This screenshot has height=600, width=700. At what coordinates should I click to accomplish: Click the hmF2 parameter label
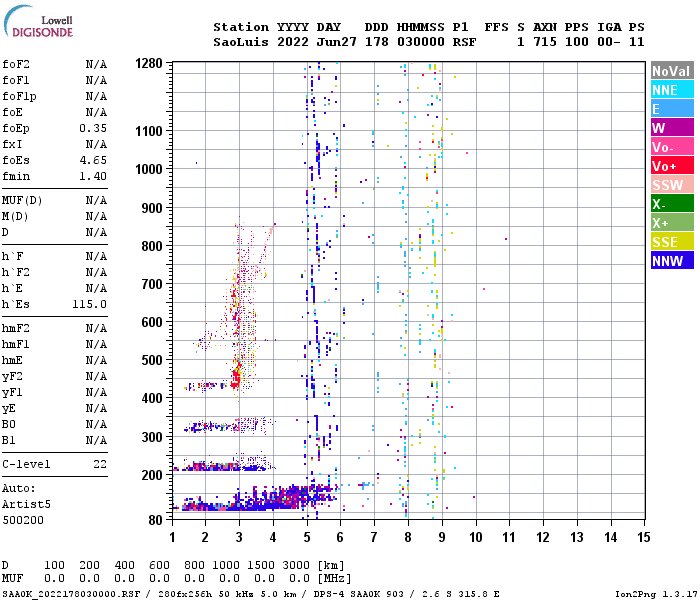pos(16,329)
